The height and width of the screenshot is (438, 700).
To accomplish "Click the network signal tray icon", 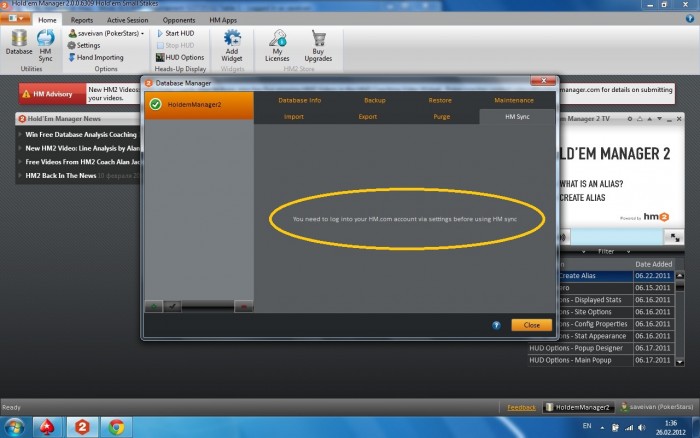I will tap(629, 428).
